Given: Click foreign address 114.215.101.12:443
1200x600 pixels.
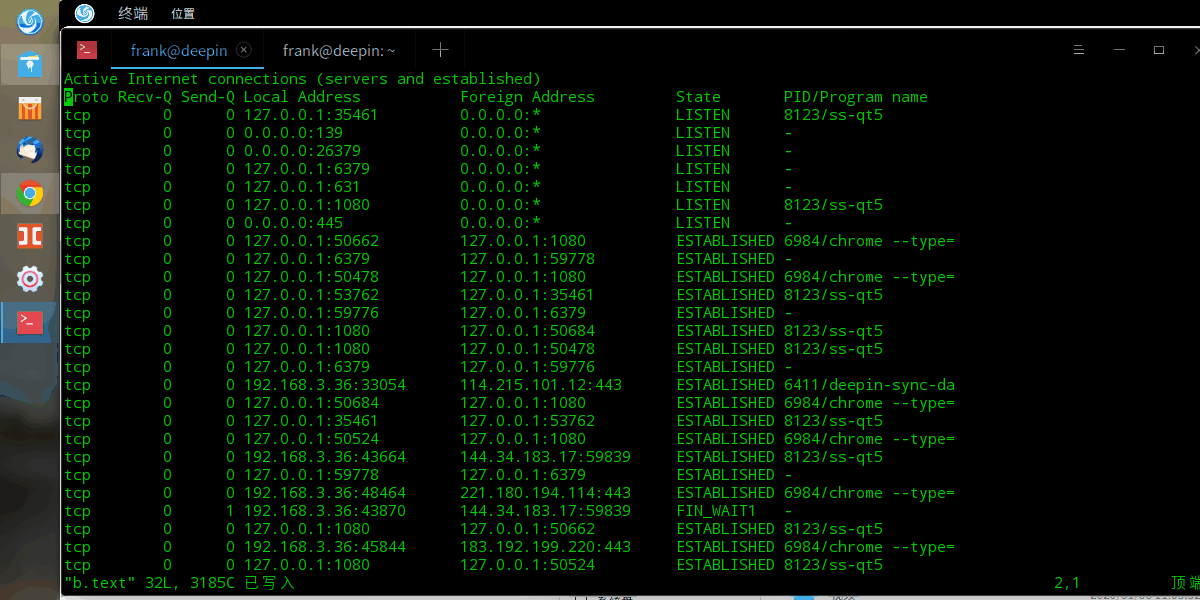Looking at the screenshot, I should [541, 385].
